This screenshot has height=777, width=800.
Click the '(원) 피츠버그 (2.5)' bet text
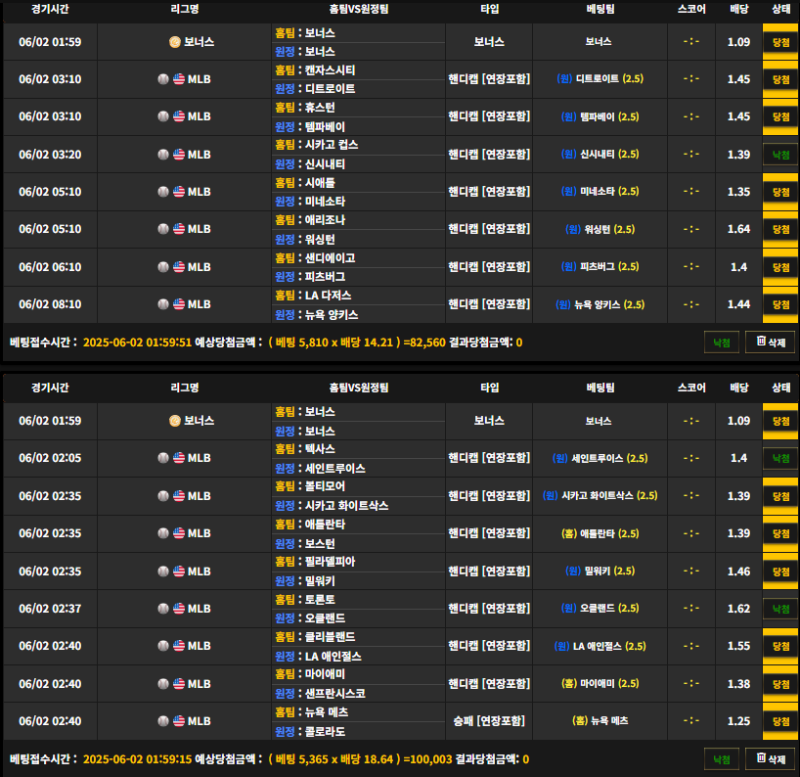[x=600, y=267]
